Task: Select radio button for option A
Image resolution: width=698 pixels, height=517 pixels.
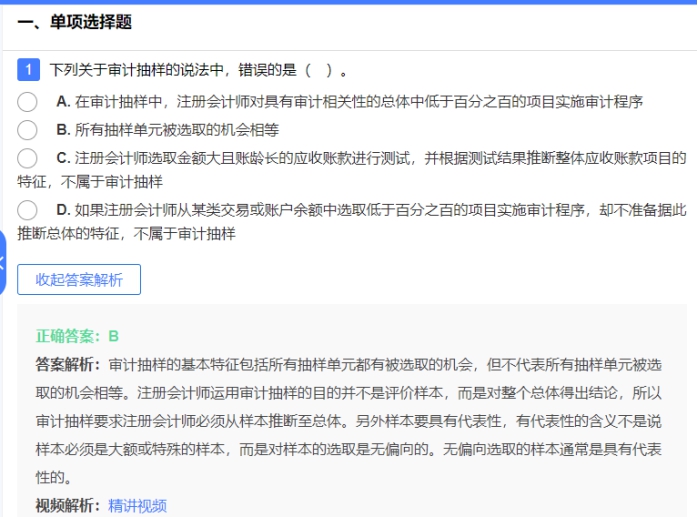Action: 27,102
